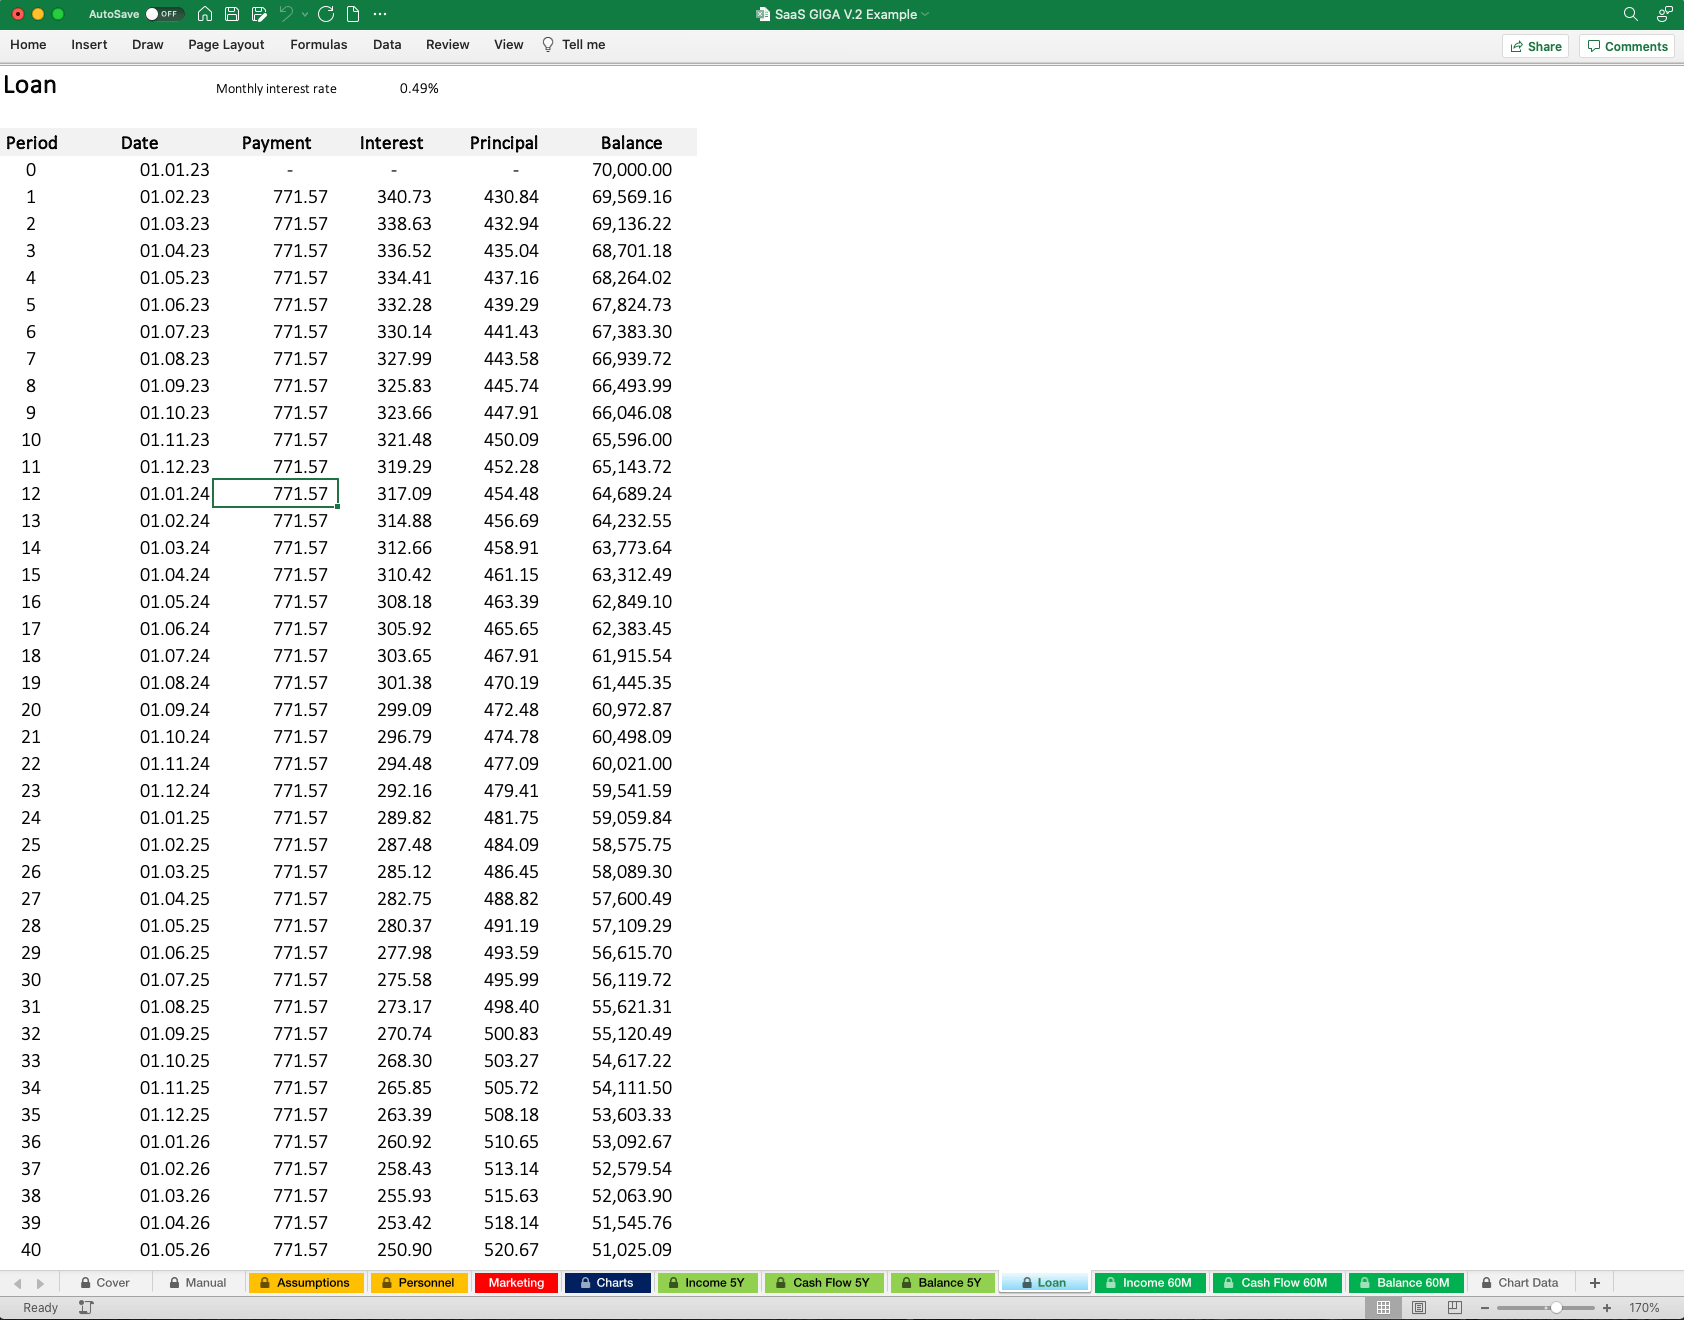1684x1320 pixels.
Task: Click the zoom slider handle
Action: coord(1556,1307)
